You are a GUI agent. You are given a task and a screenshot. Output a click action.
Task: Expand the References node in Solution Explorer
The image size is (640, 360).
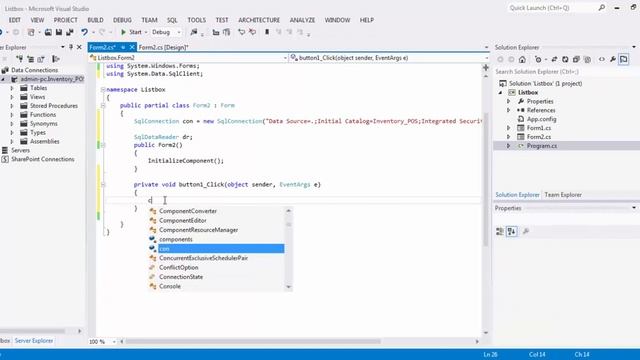point(509,110)
